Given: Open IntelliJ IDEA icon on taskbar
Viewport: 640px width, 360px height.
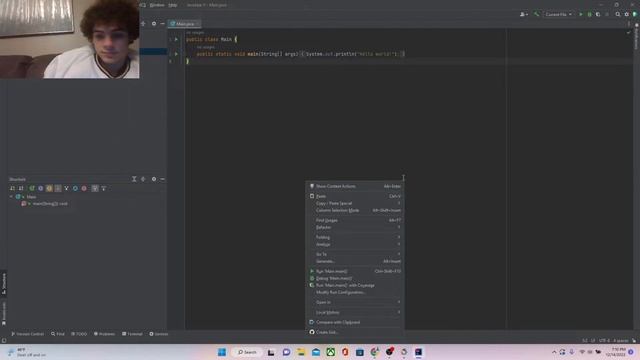Looking at the screenshot, I should click(x=418, y=352).
